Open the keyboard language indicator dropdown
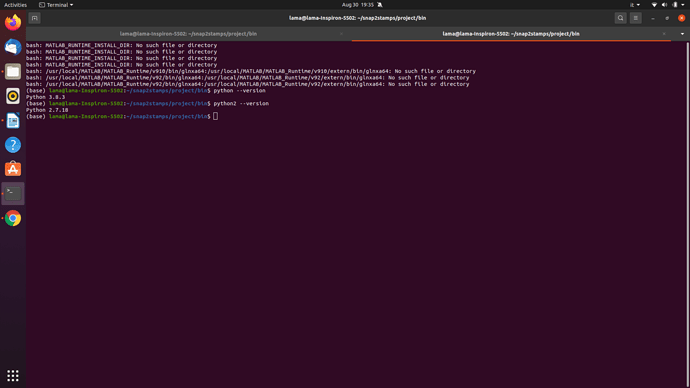The width and height of the screenshot is (690, 388). pos(635,5)
